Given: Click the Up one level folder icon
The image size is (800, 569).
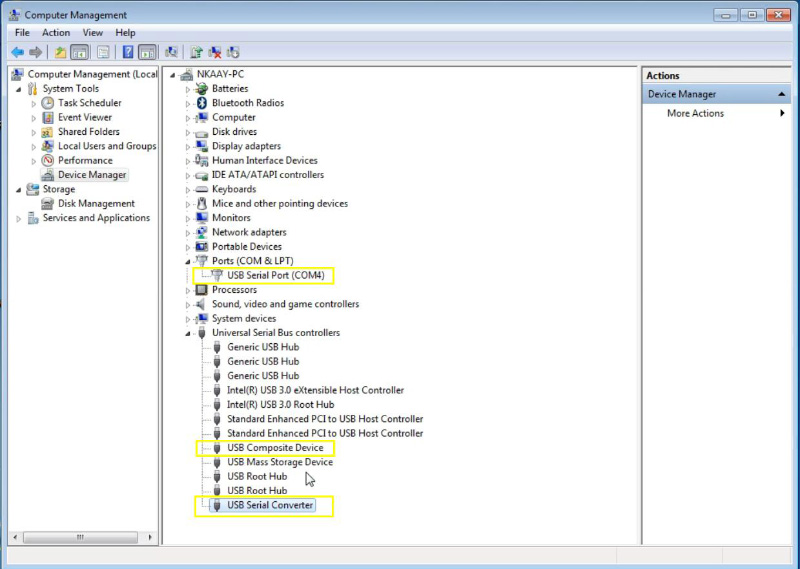Looking at the screenshot, I should pos(61,52).
